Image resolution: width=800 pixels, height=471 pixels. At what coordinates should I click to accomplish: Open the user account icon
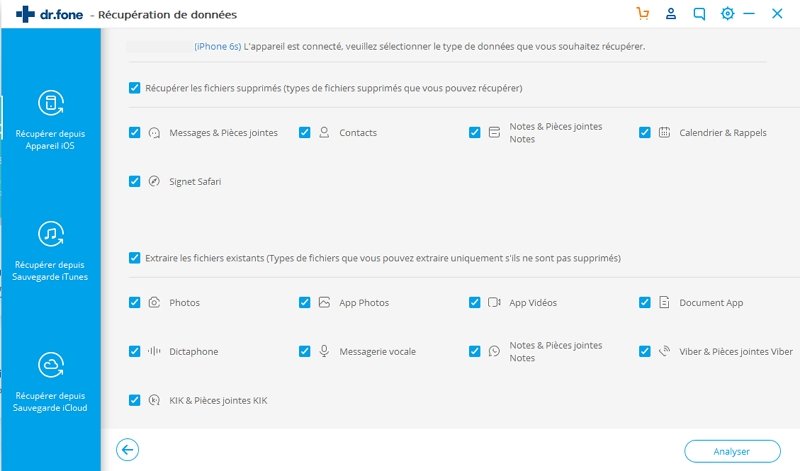[671, 14]
